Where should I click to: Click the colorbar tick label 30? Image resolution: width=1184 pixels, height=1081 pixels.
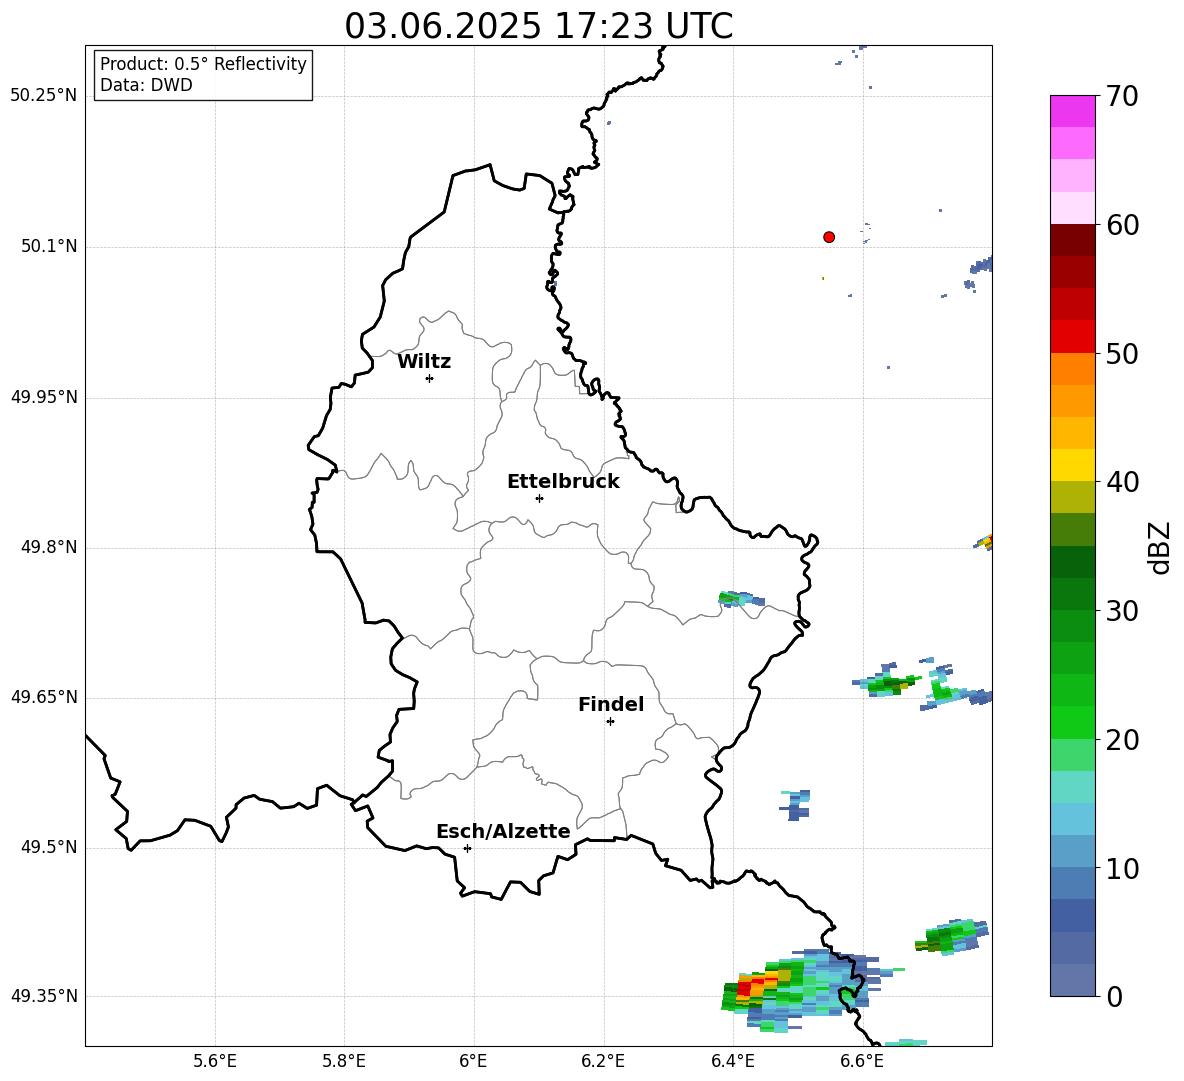1122,611
